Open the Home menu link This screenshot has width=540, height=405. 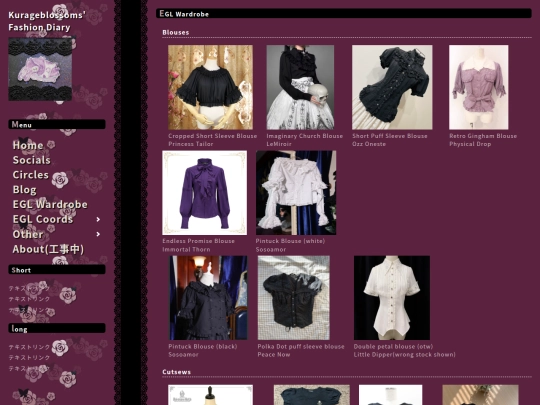click(28, 145)
